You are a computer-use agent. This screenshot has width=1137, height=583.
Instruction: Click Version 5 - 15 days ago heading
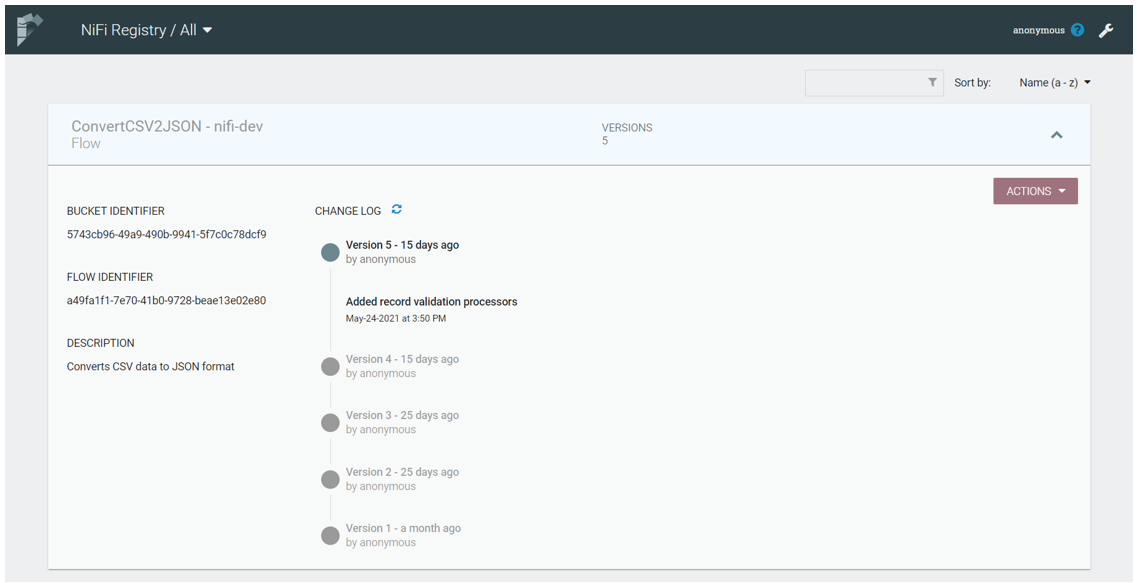coord(402,245)
